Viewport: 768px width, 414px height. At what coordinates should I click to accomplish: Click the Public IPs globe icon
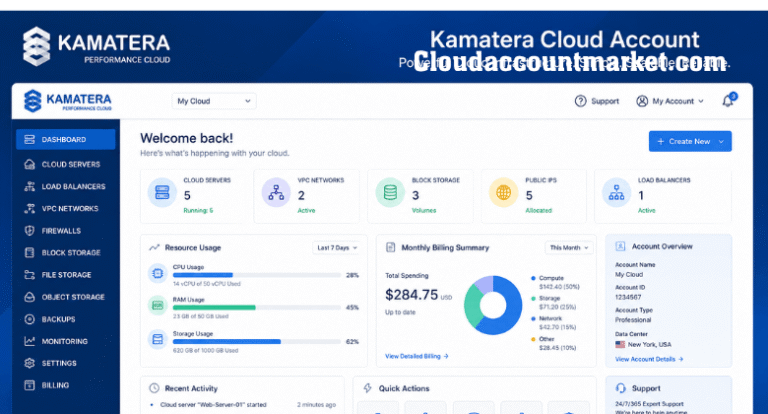[x=503, y=193]
